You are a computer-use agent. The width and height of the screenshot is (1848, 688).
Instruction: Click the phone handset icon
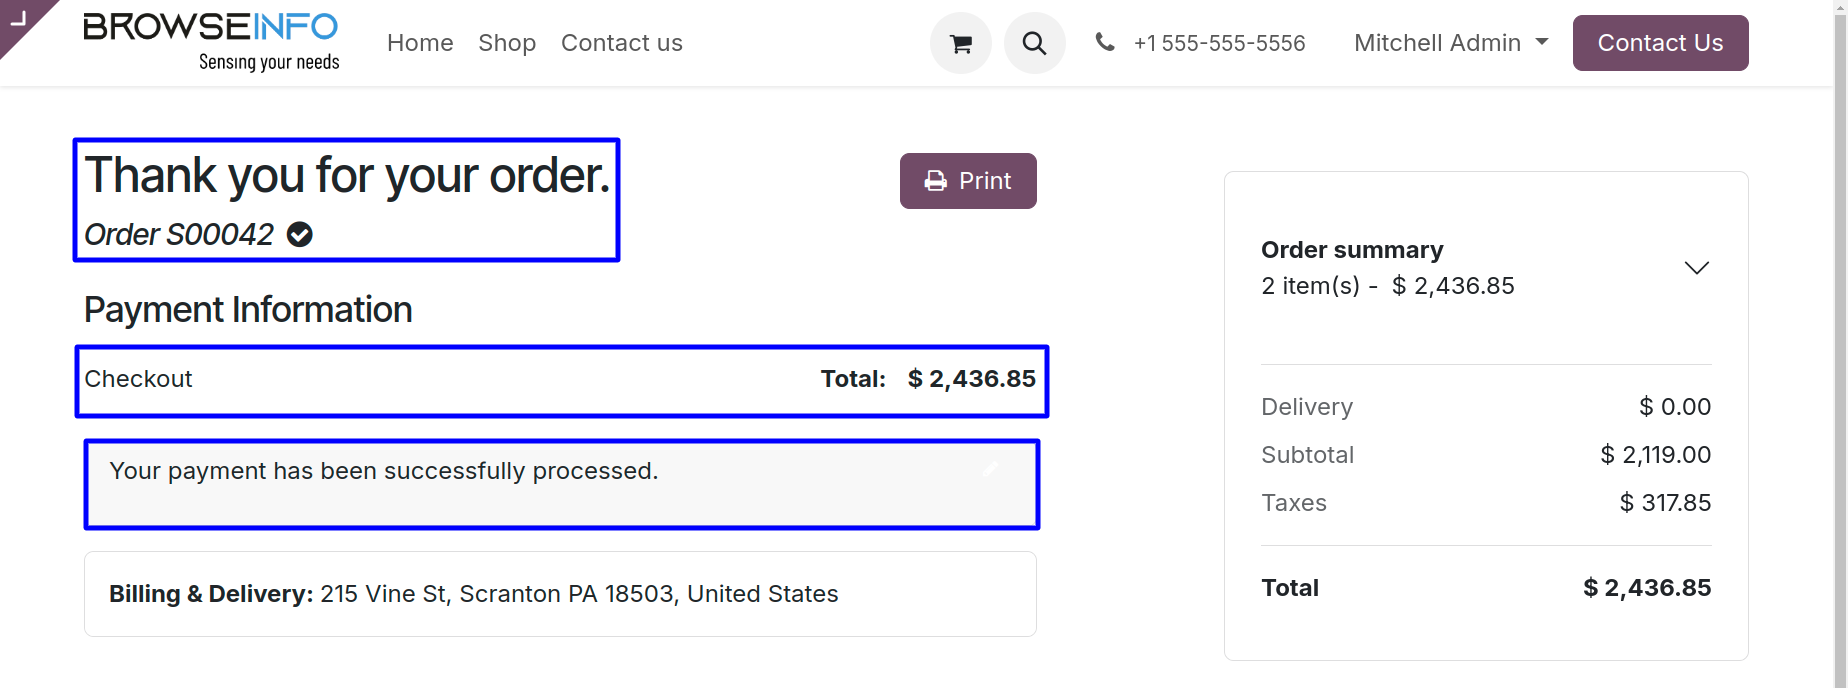click(1105, 42)
